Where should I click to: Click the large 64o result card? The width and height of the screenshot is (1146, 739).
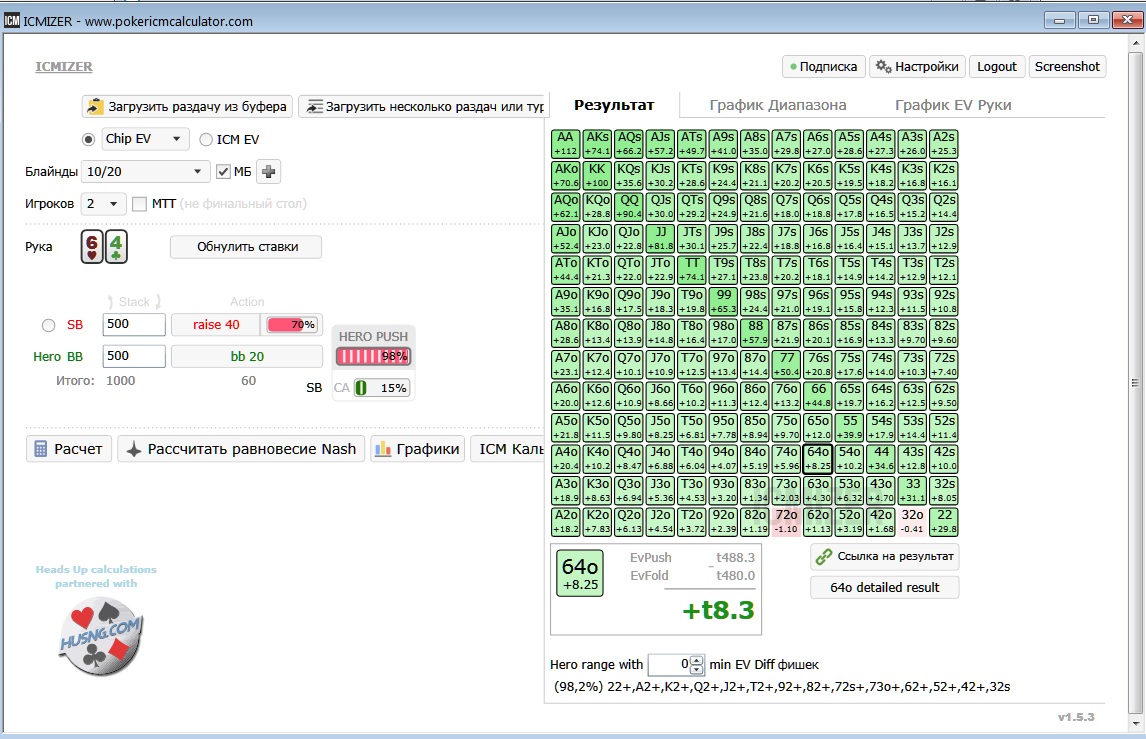[x=580, y=573]
